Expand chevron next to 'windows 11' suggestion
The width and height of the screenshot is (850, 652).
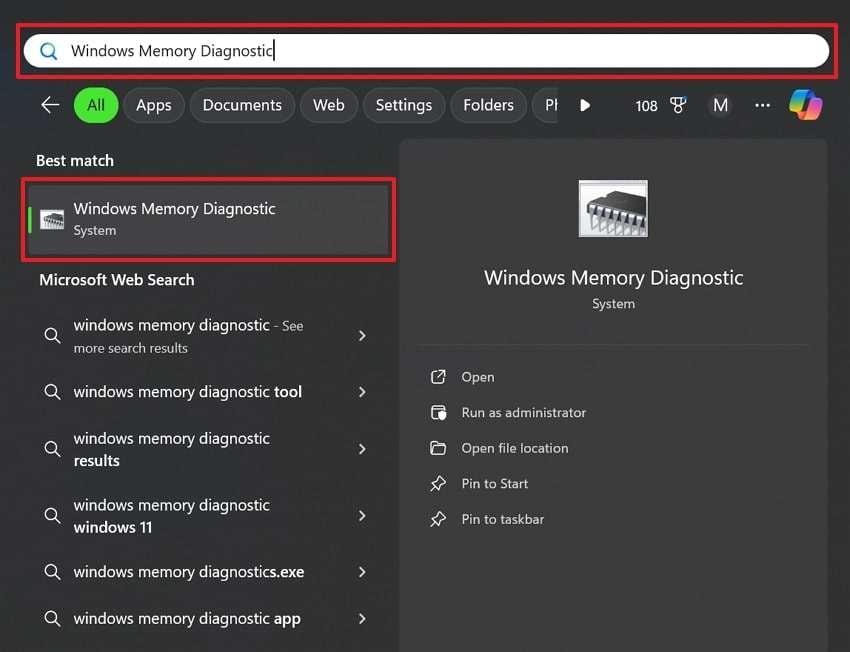[362, 516]
